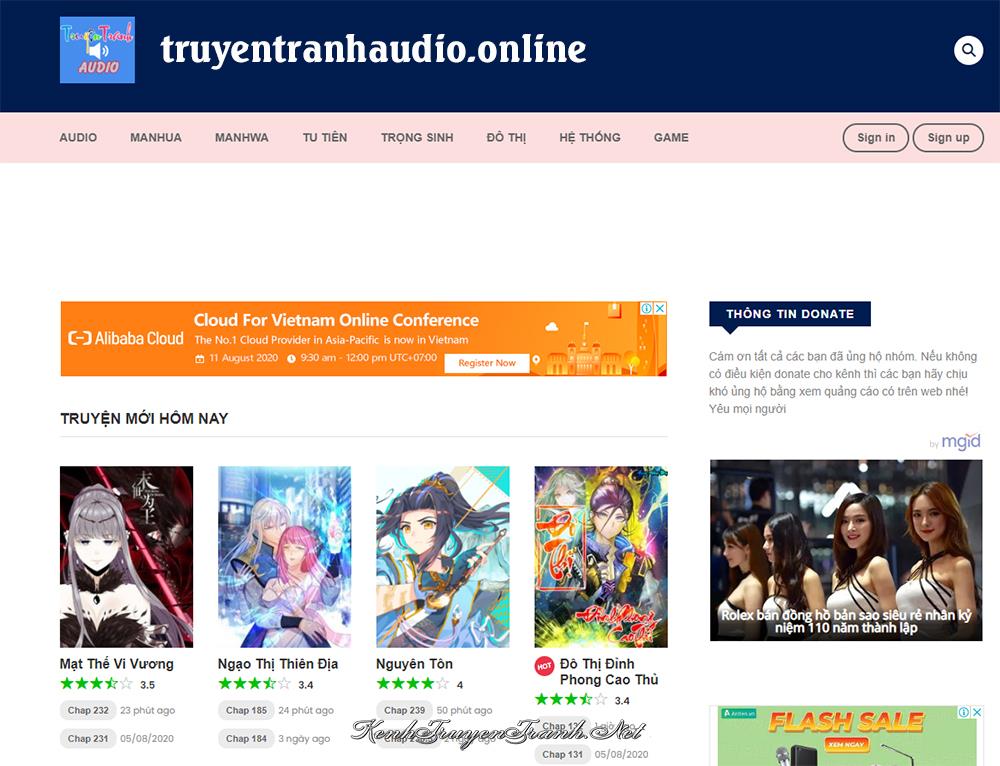Click the search magnifier icon
The image size is (1000, 766).
tap(968, 50)
